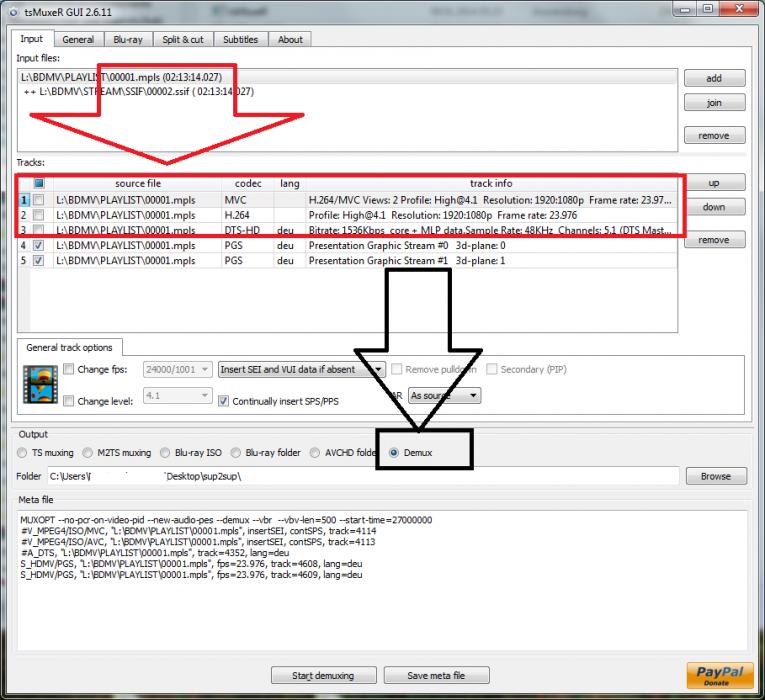Click the output Folder path field

pos(363,476)
